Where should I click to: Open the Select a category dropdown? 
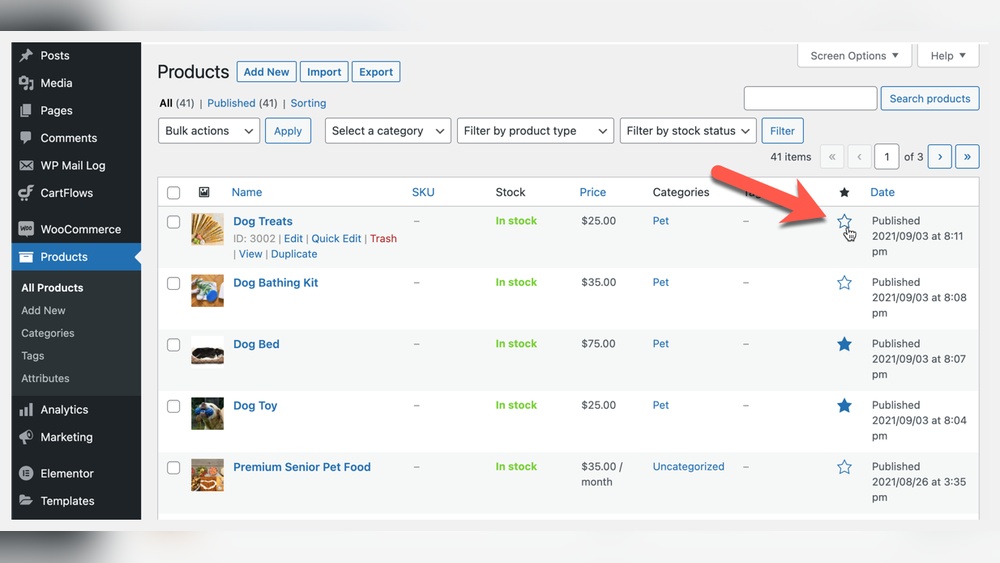pos(388,131)
